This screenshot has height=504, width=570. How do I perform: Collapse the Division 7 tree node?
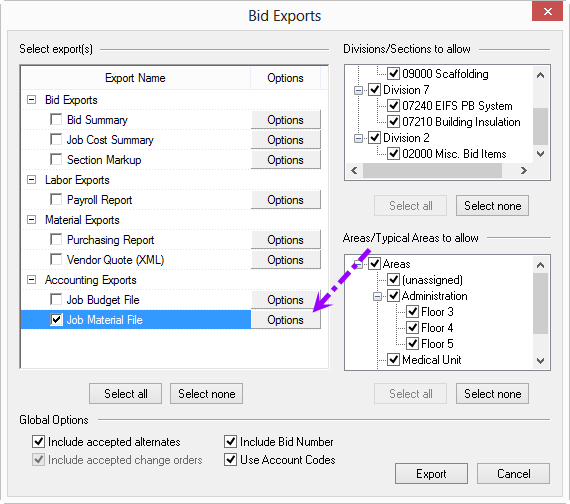(x=358, y=90)
